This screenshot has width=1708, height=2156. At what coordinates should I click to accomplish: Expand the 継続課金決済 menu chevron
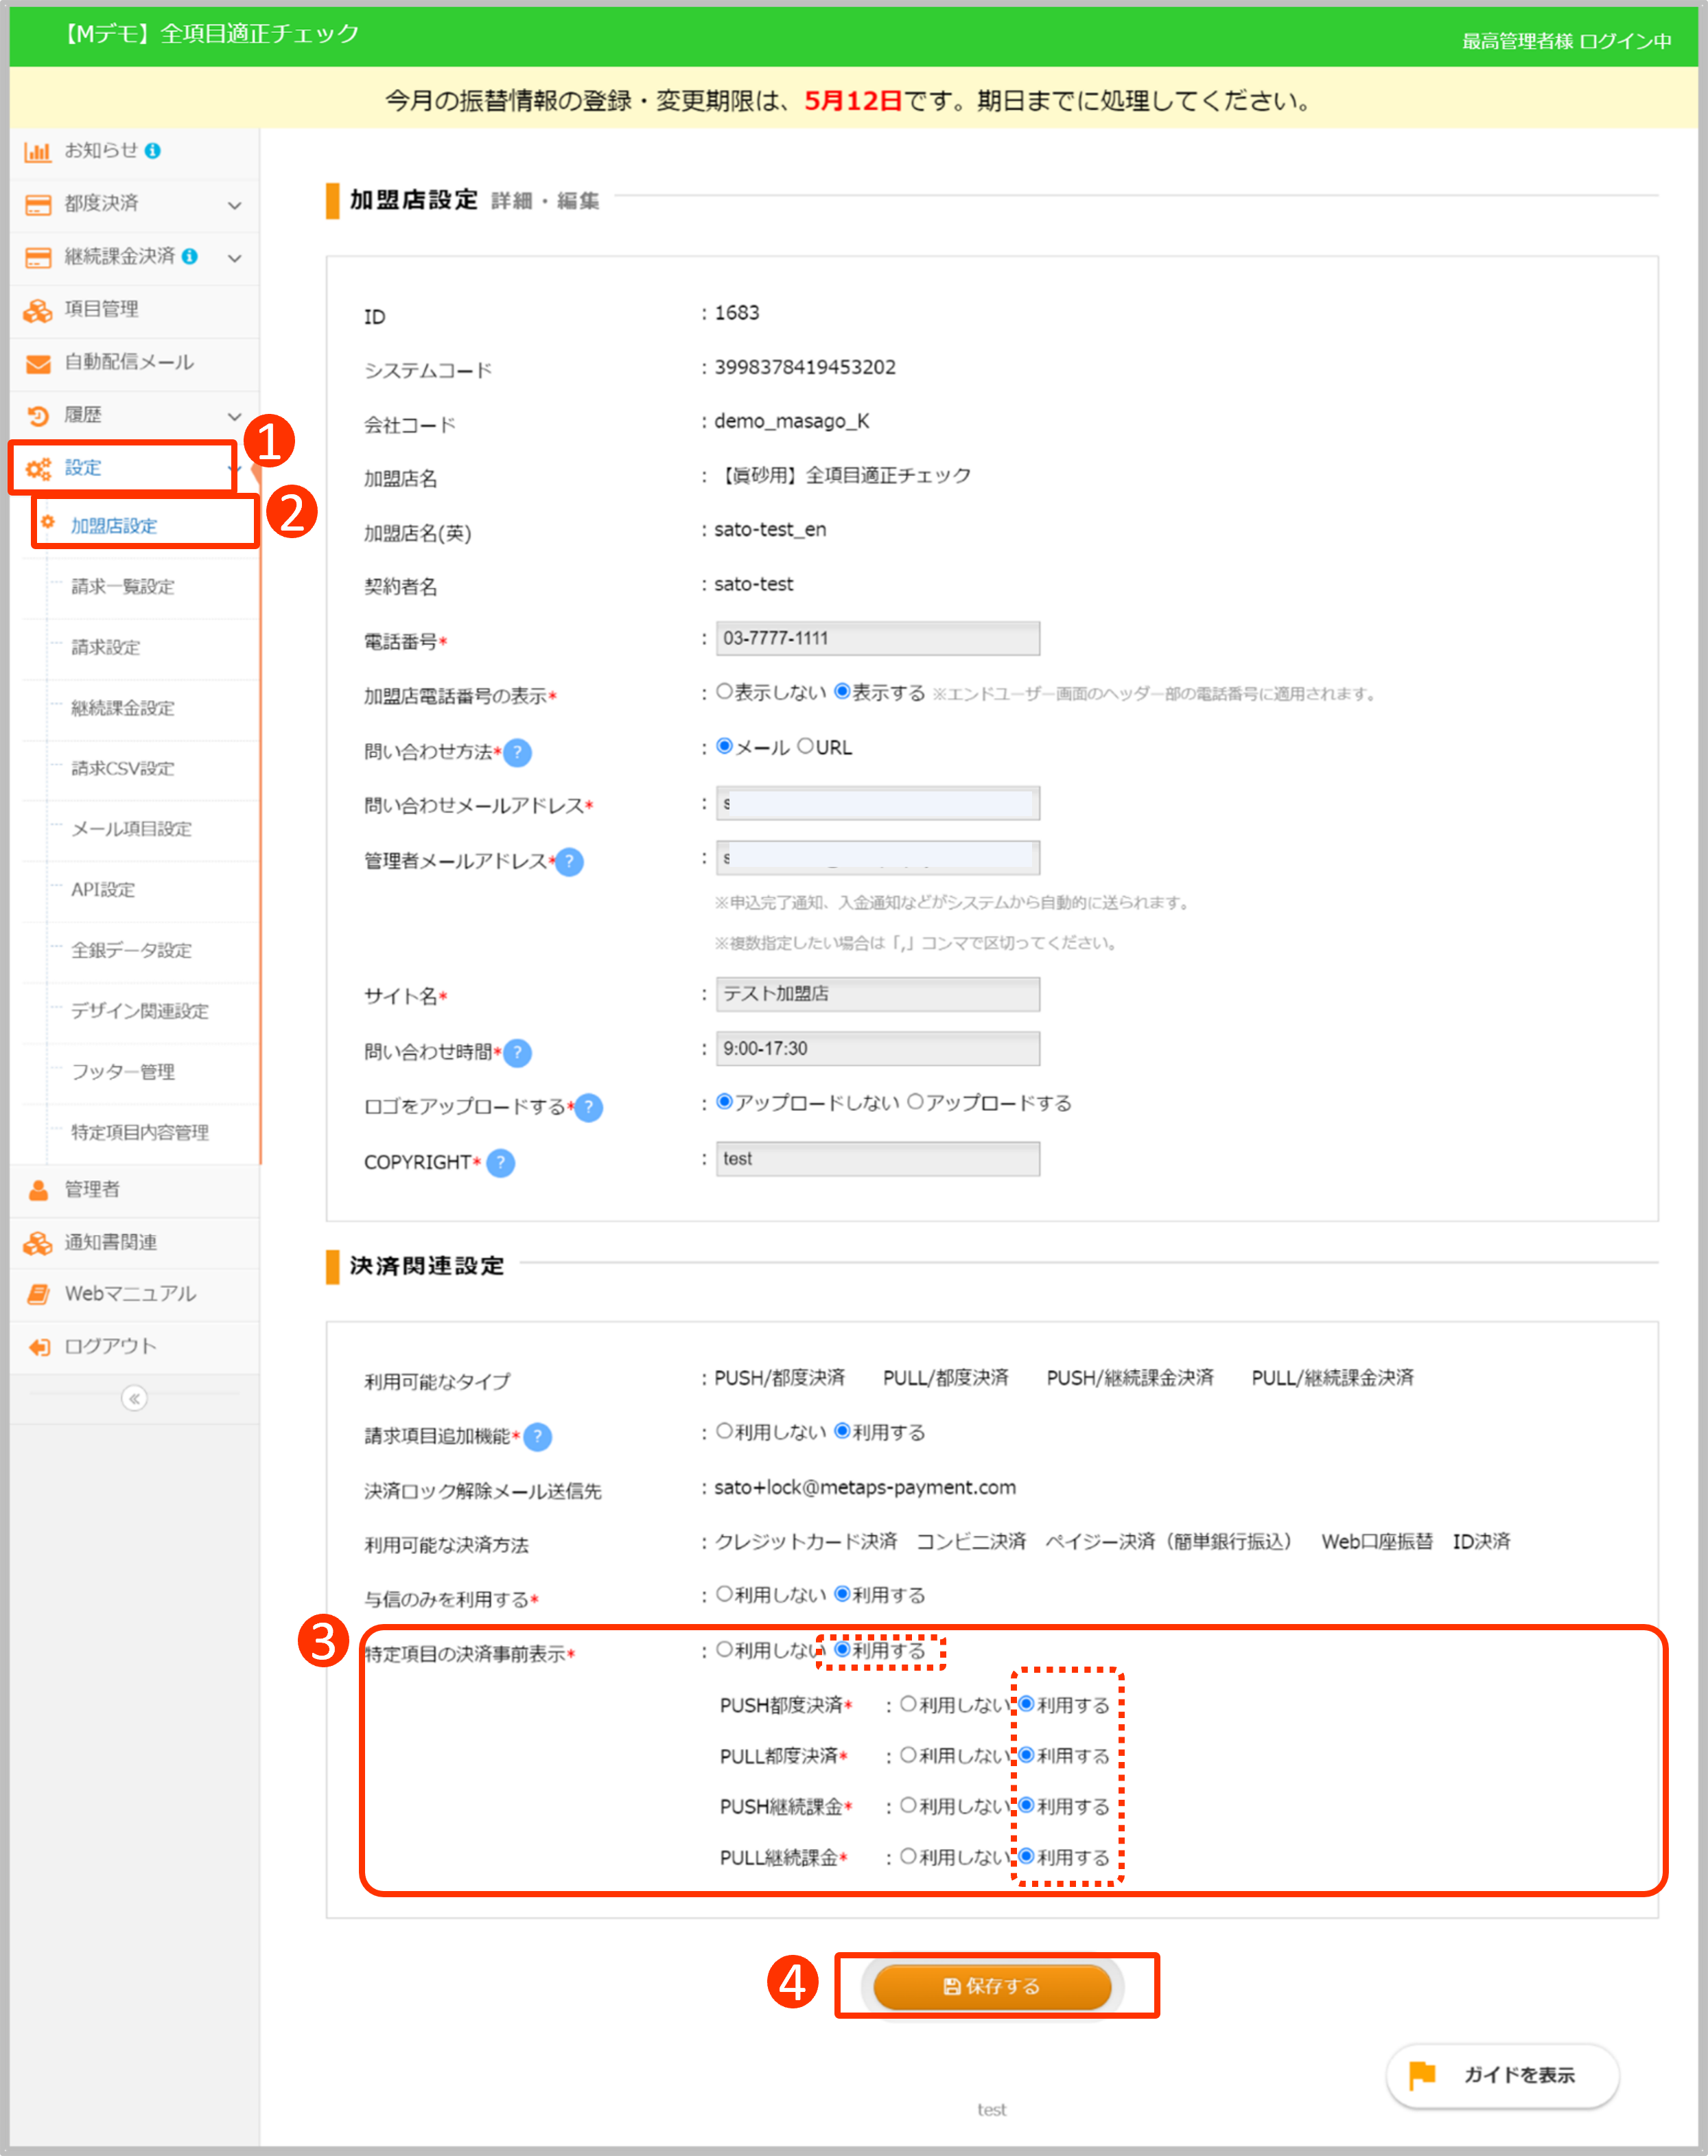(x=234, y=258)
